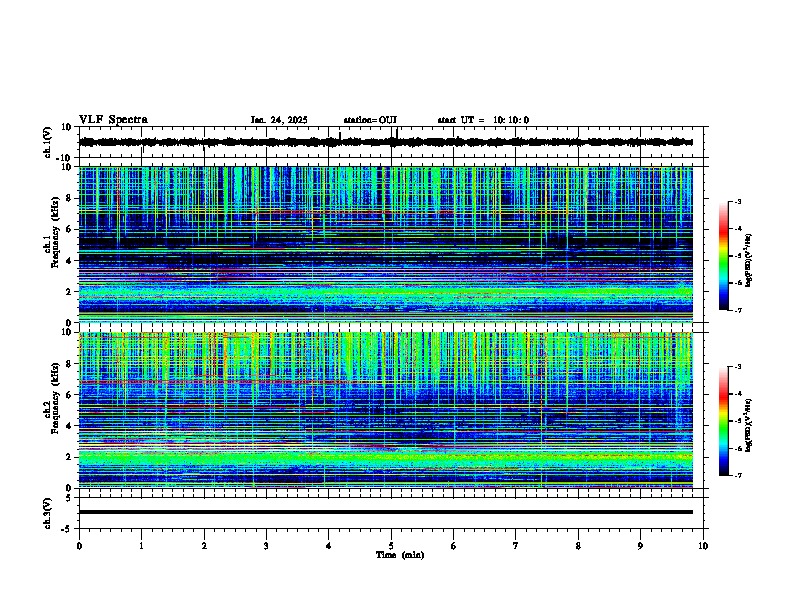Screen dimensions: 792x612
Task: Click time axis tick label "5"
Action: click(391, 546)
